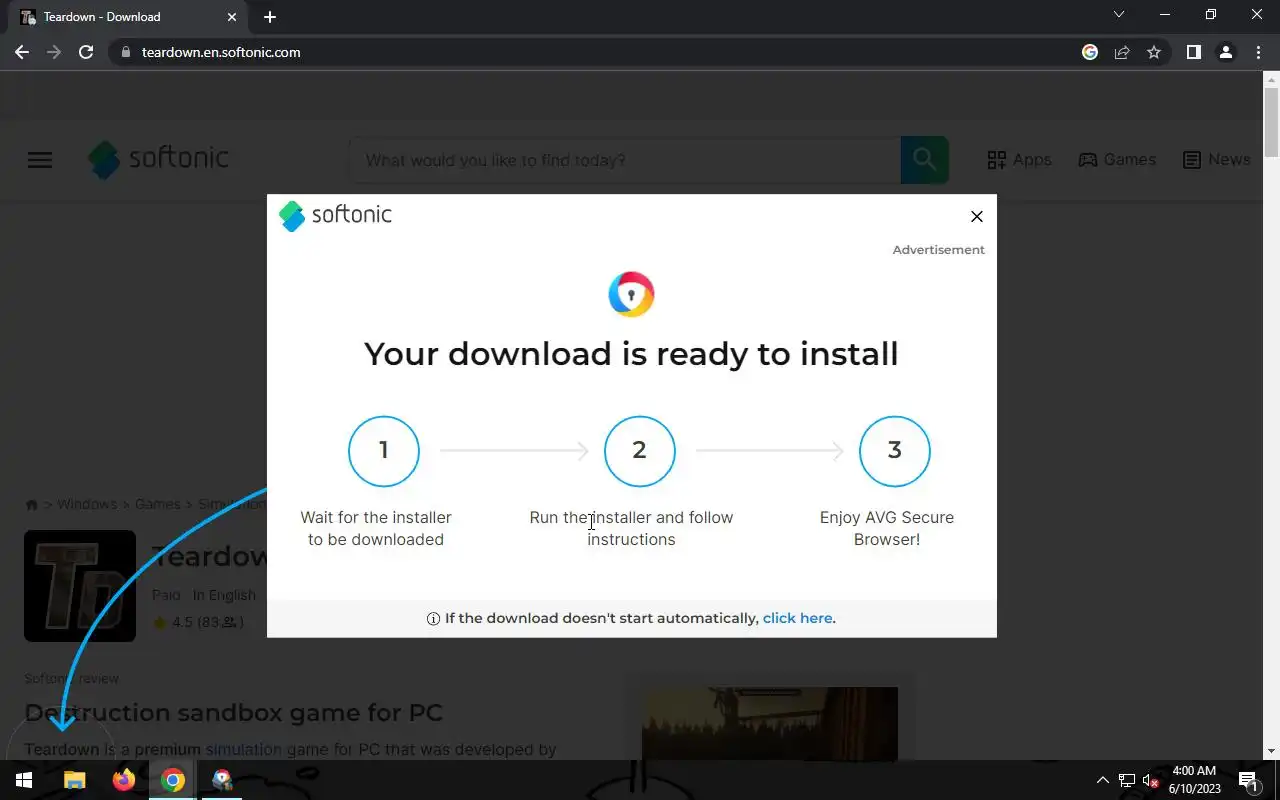
Task: Click the 'click here' download link
Action: (797, 618)
